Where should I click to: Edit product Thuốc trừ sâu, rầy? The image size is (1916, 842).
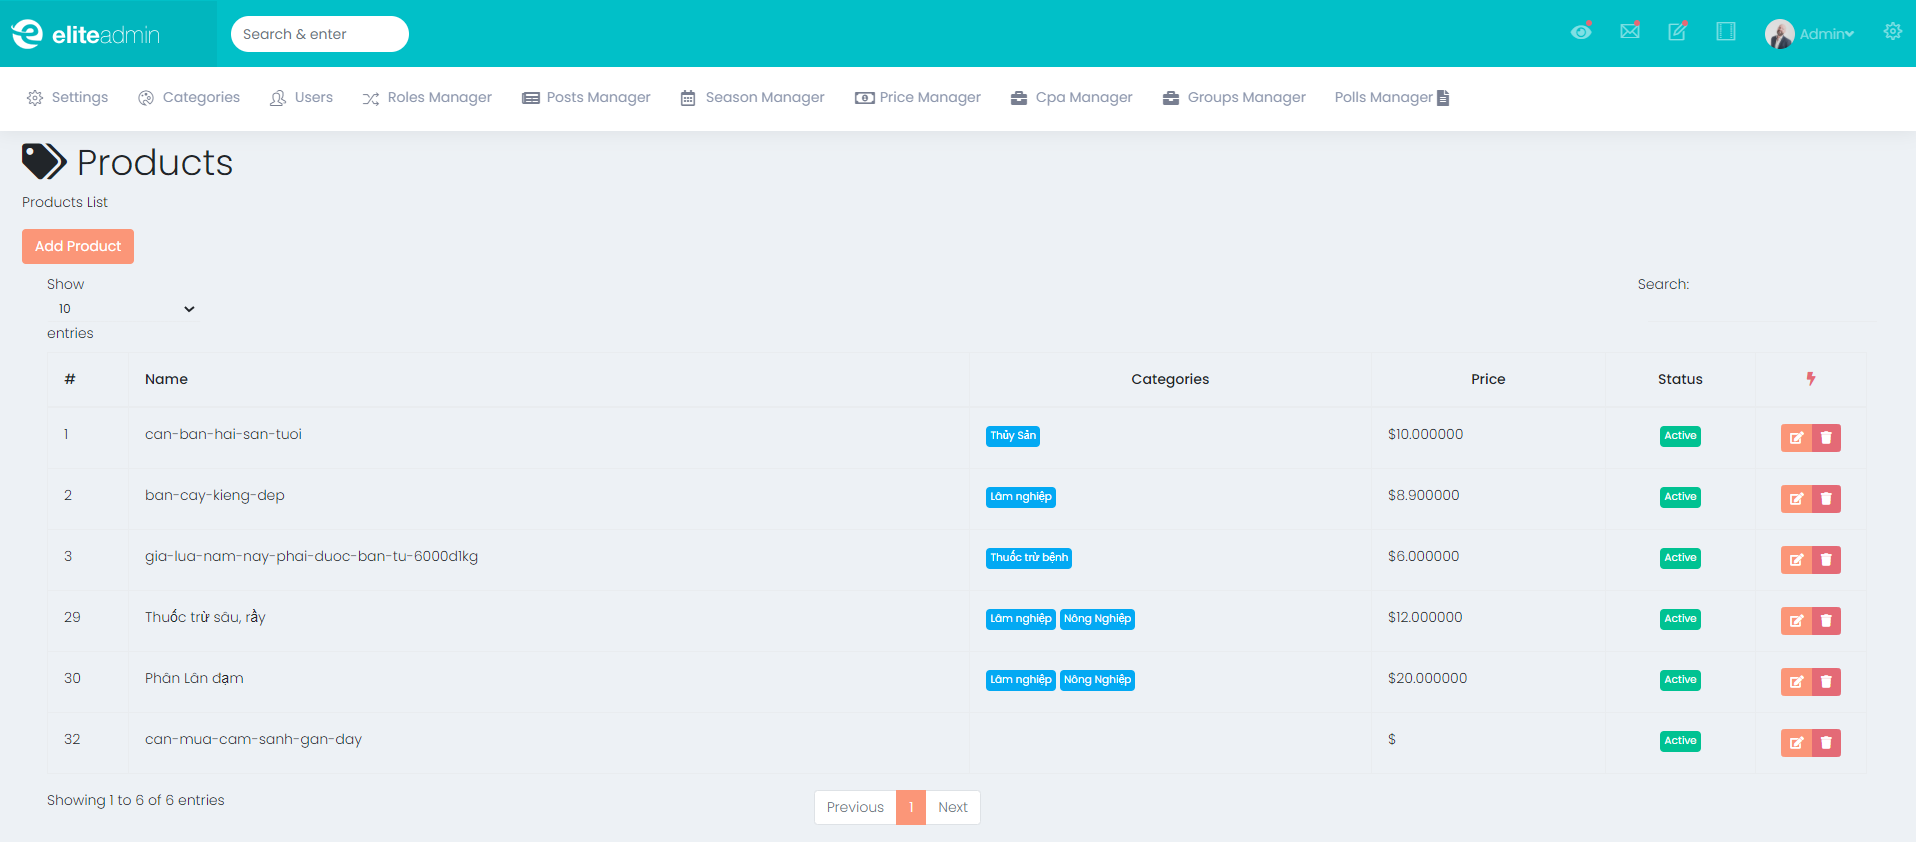coord(1796,621)
